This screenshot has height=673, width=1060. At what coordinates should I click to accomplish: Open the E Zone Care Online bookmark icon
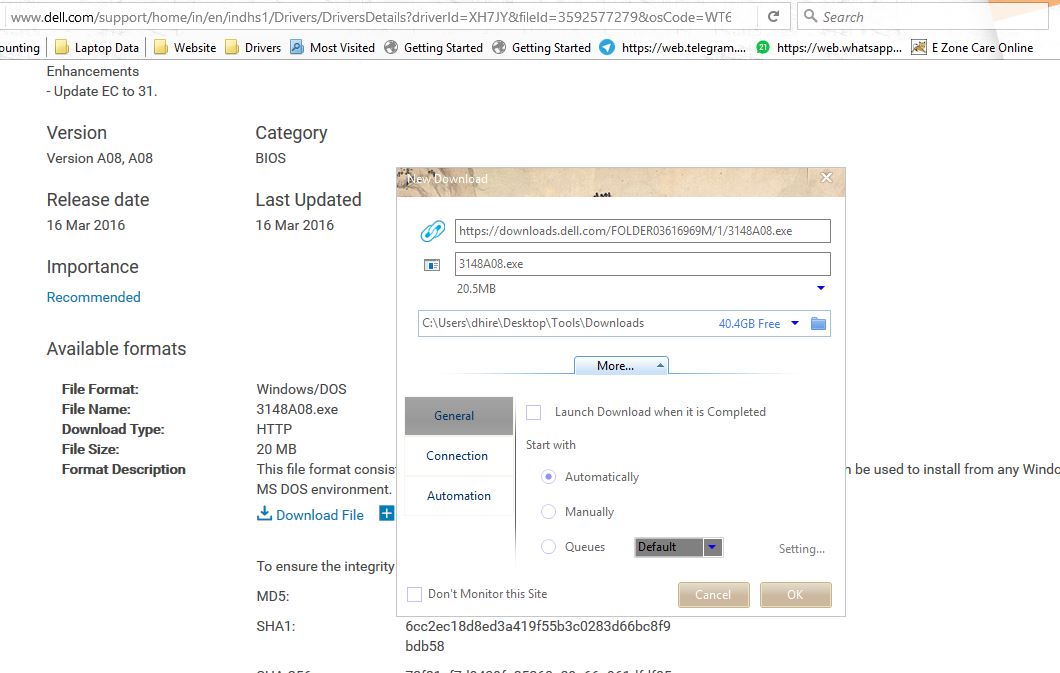919,47
